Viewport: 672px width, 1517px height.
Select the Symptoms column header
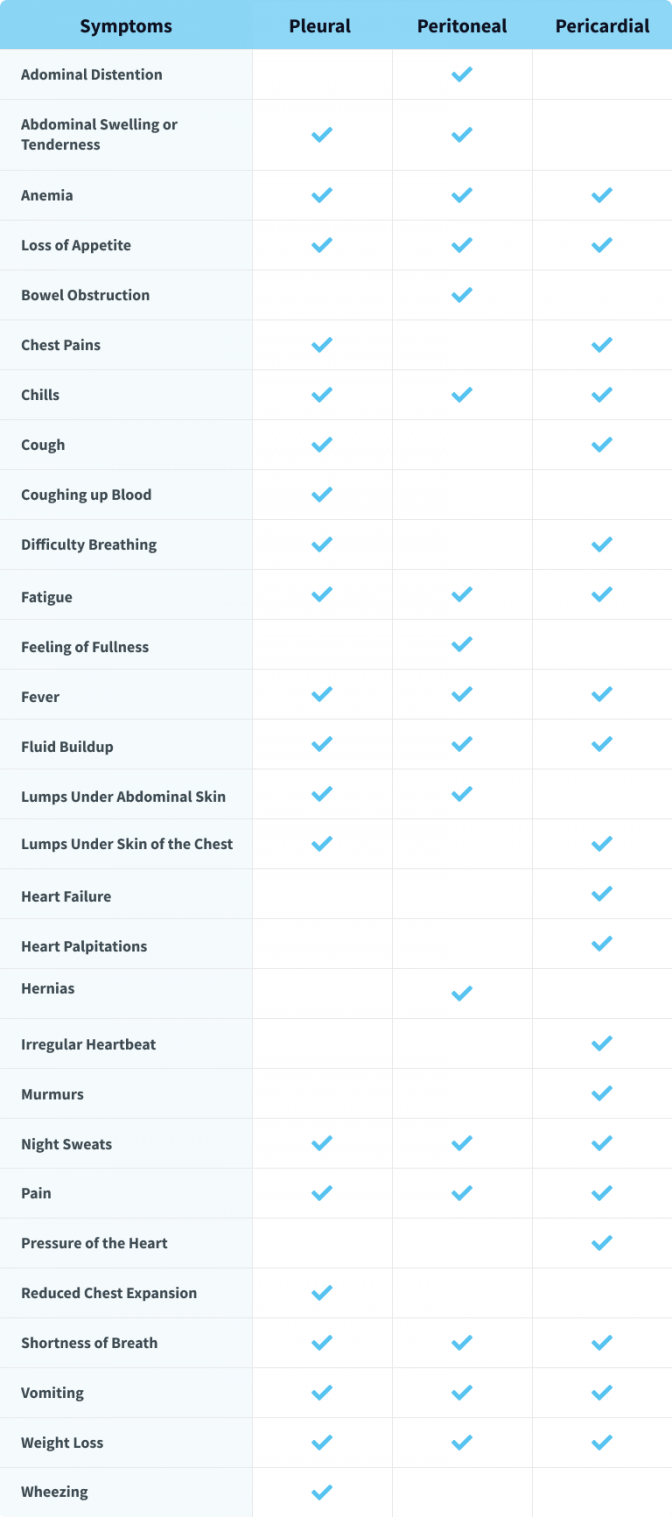point(126,26)
